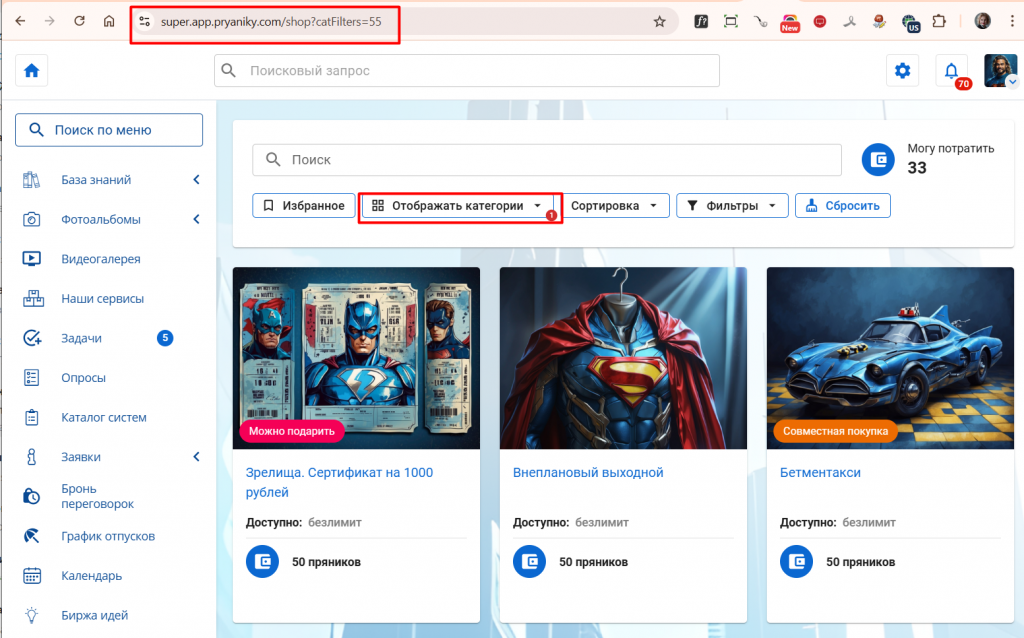Expand the База знаний menu section
1024x638 pixels.
196,180
